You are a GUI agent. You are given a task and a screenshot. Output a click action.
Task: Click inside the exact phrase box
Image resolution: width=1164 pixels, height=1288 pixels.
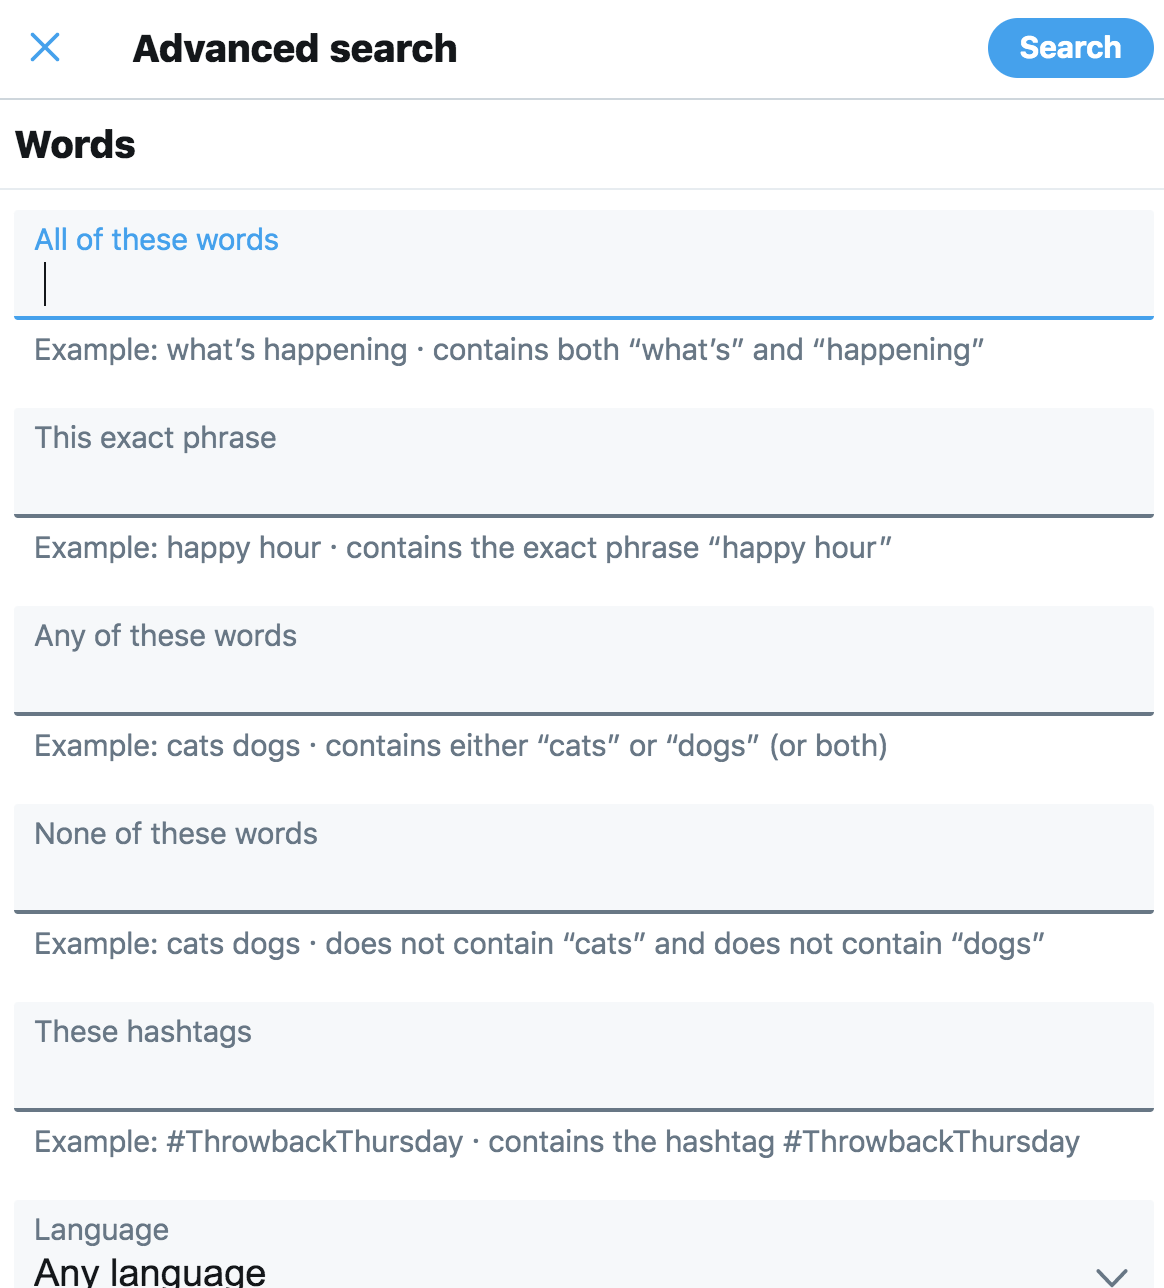pyautogui.click(x=582, y=462)
